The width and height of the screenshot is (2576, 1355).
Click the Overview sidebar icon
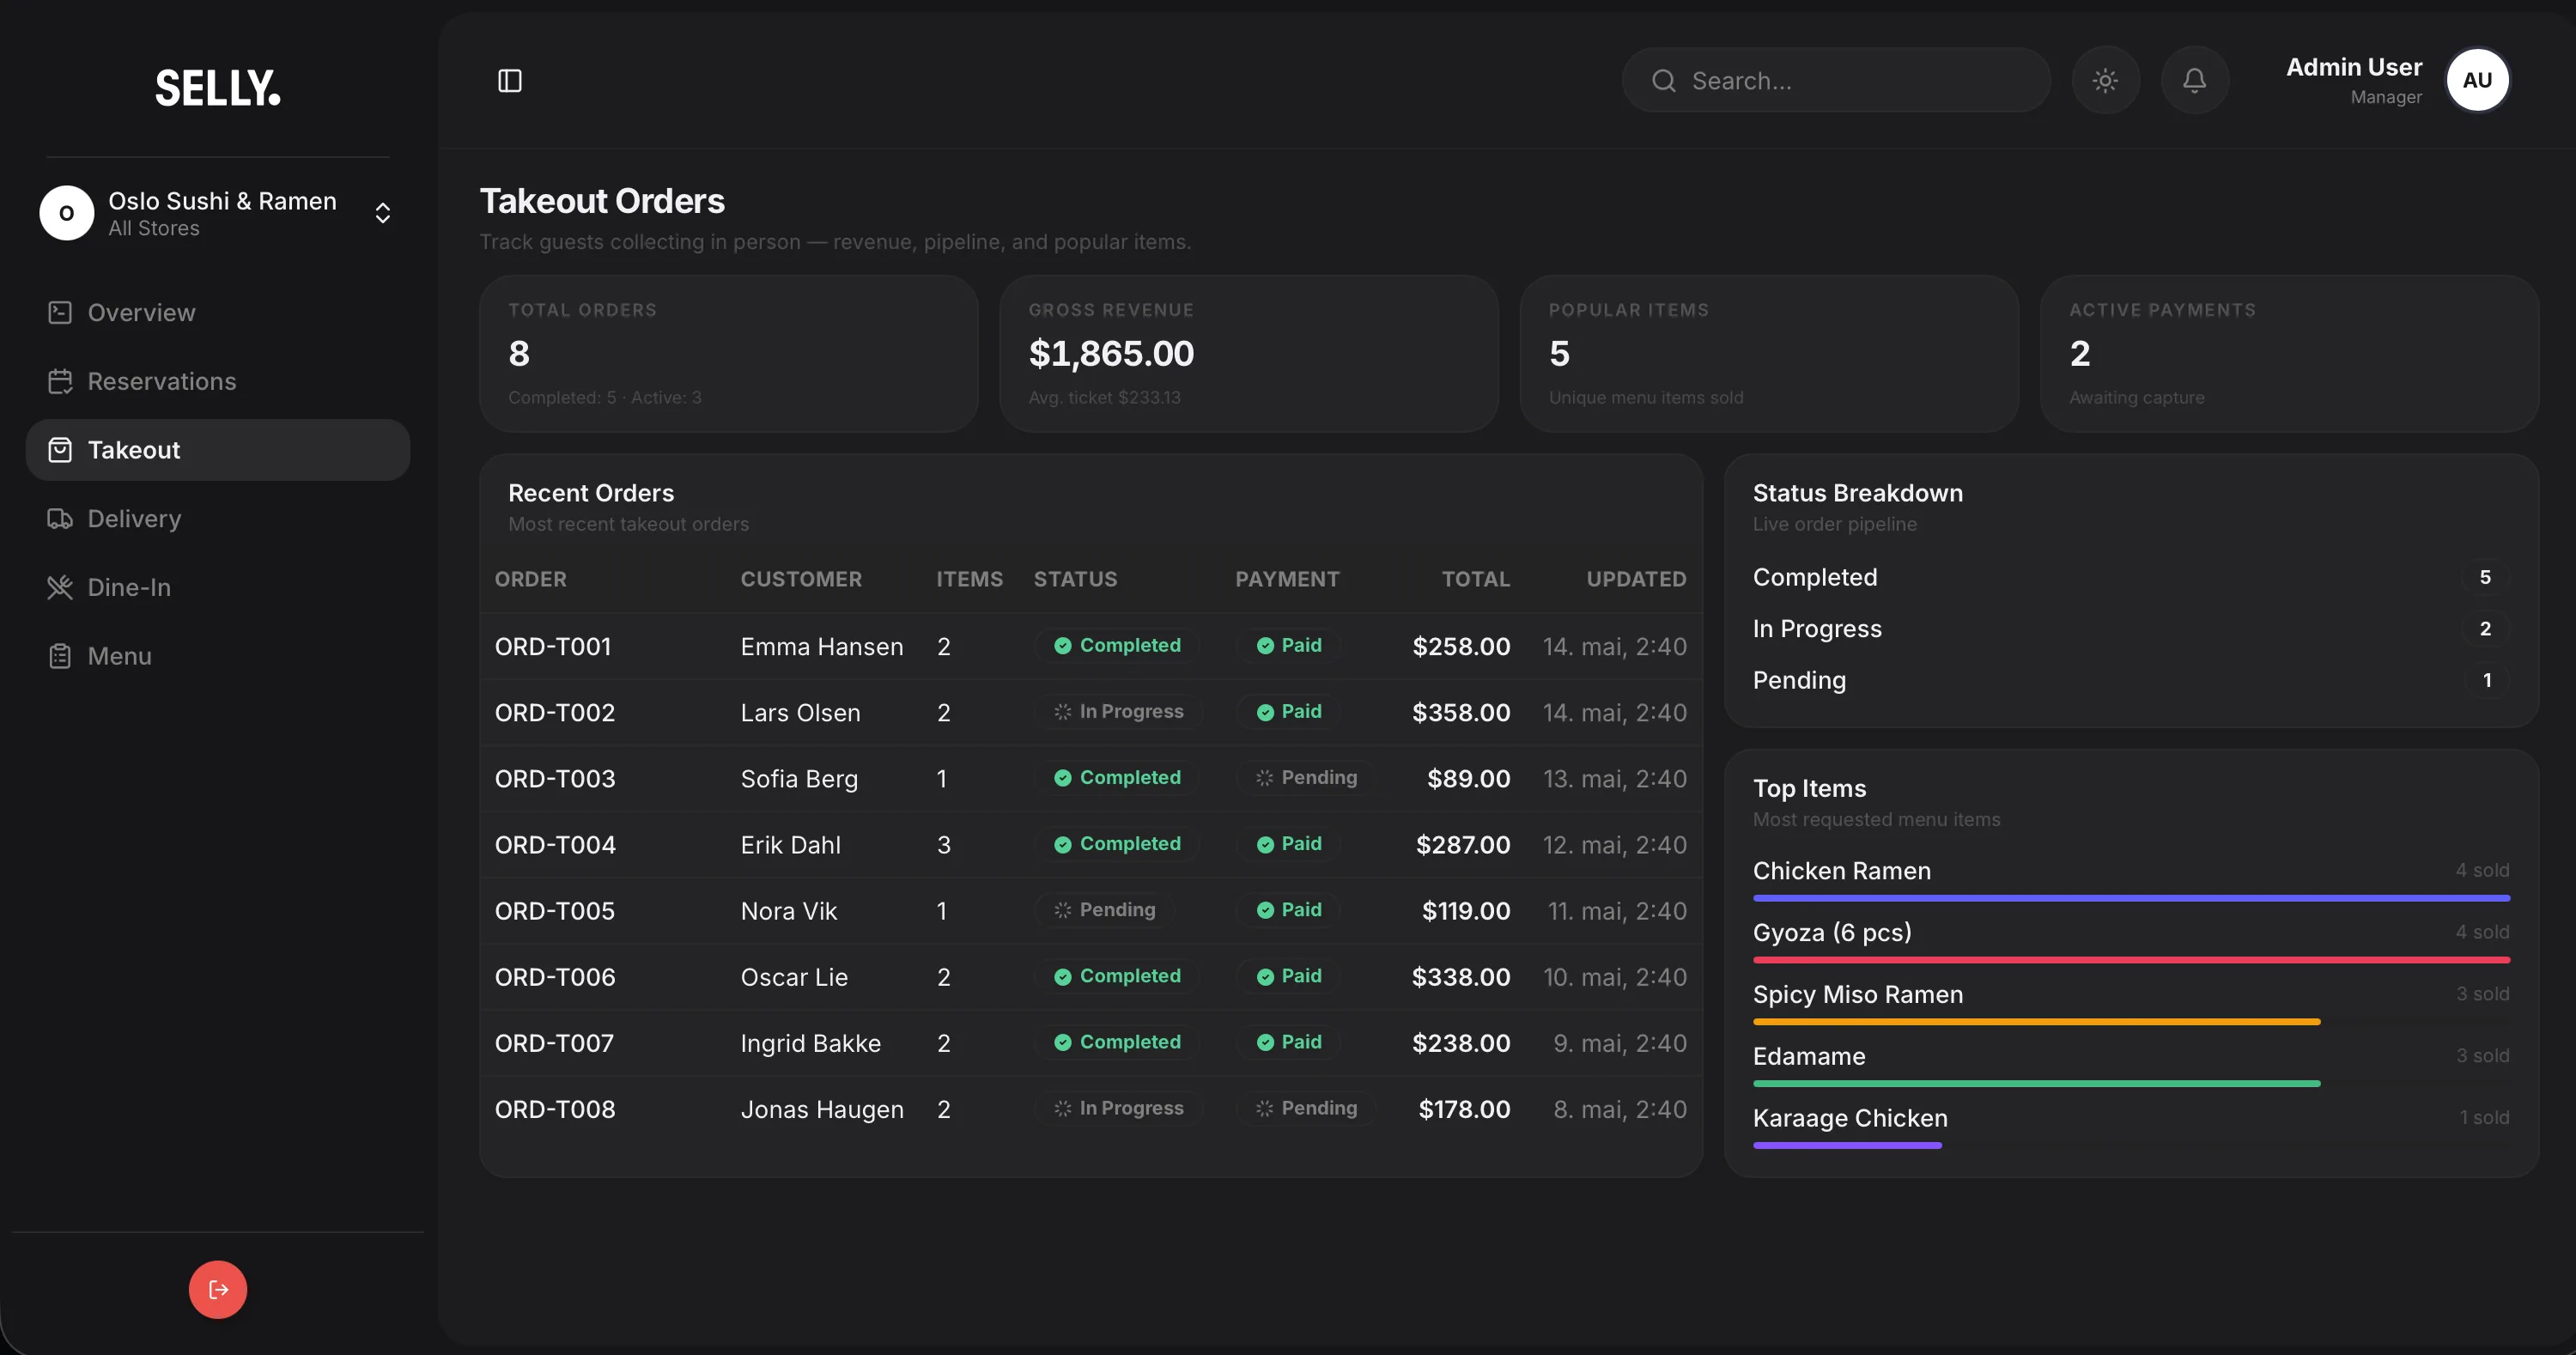(60, 312)
